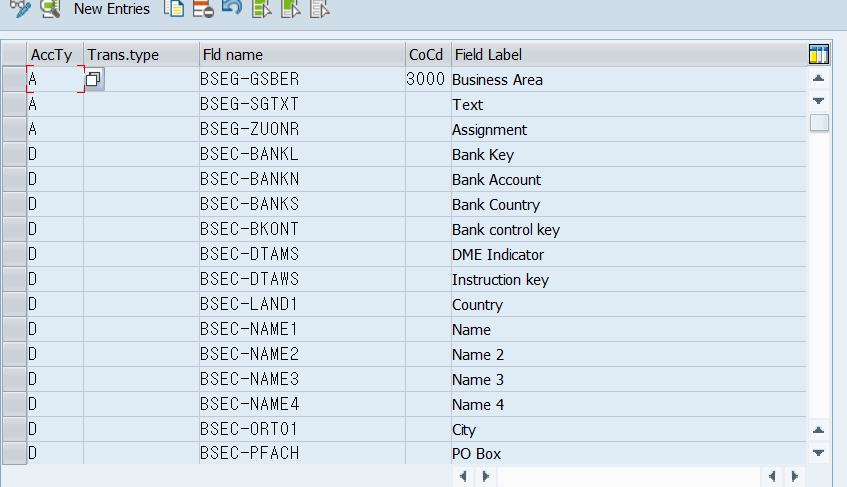This screenshot has width=847, height=487.
Task: Click the Bank Account label cell
Action: point(629,179)
